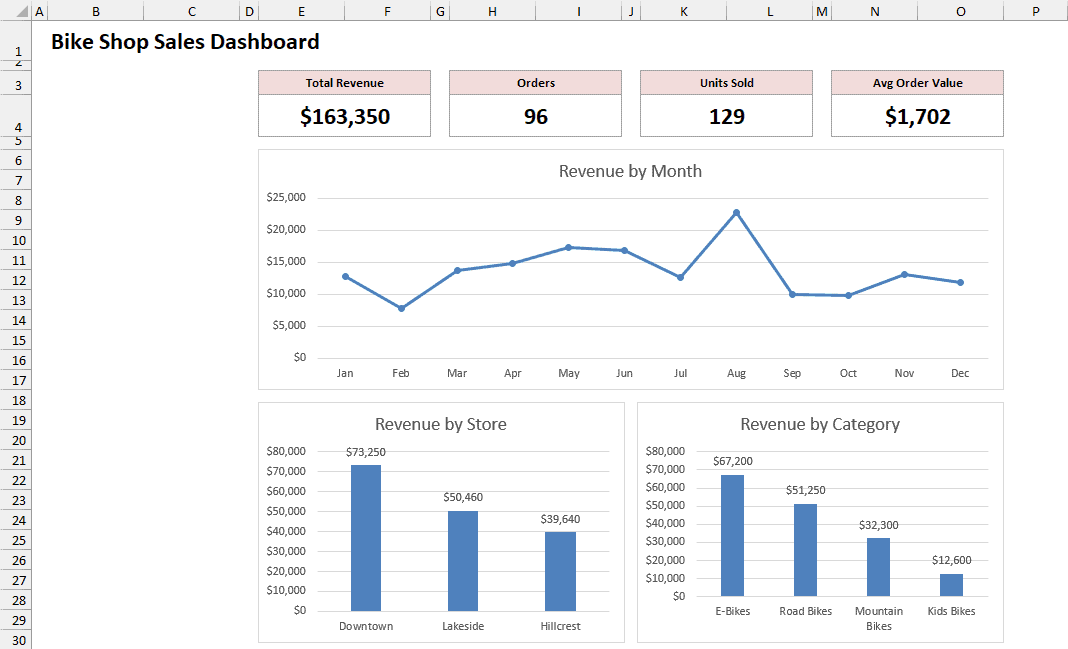Select column C header
This screenshot has height=649, width=1068.
[x=191, y=11]
